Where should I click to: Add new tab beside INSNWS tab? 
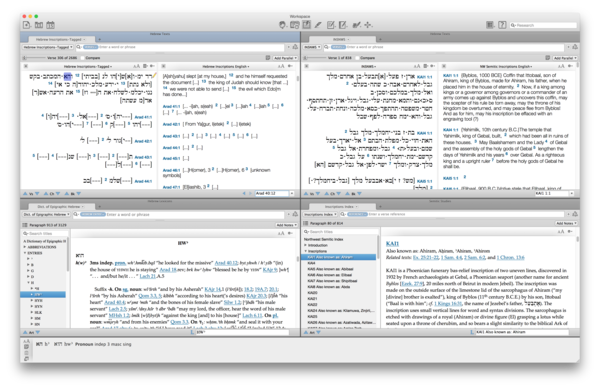[380, 39]
